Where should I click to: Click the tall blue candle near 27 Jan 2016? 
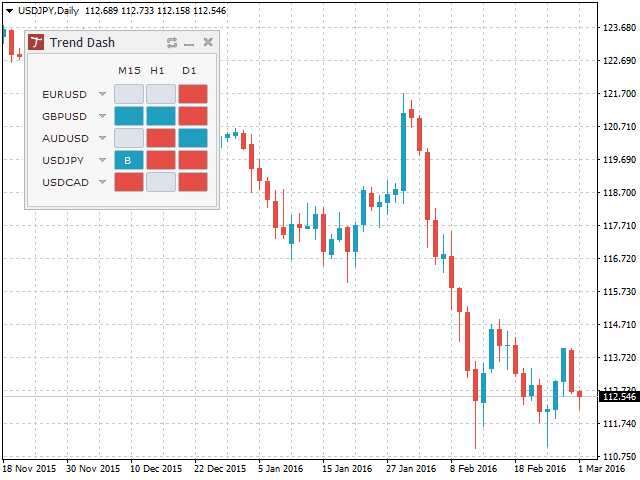pyautogui.click(x=403, y=152)
